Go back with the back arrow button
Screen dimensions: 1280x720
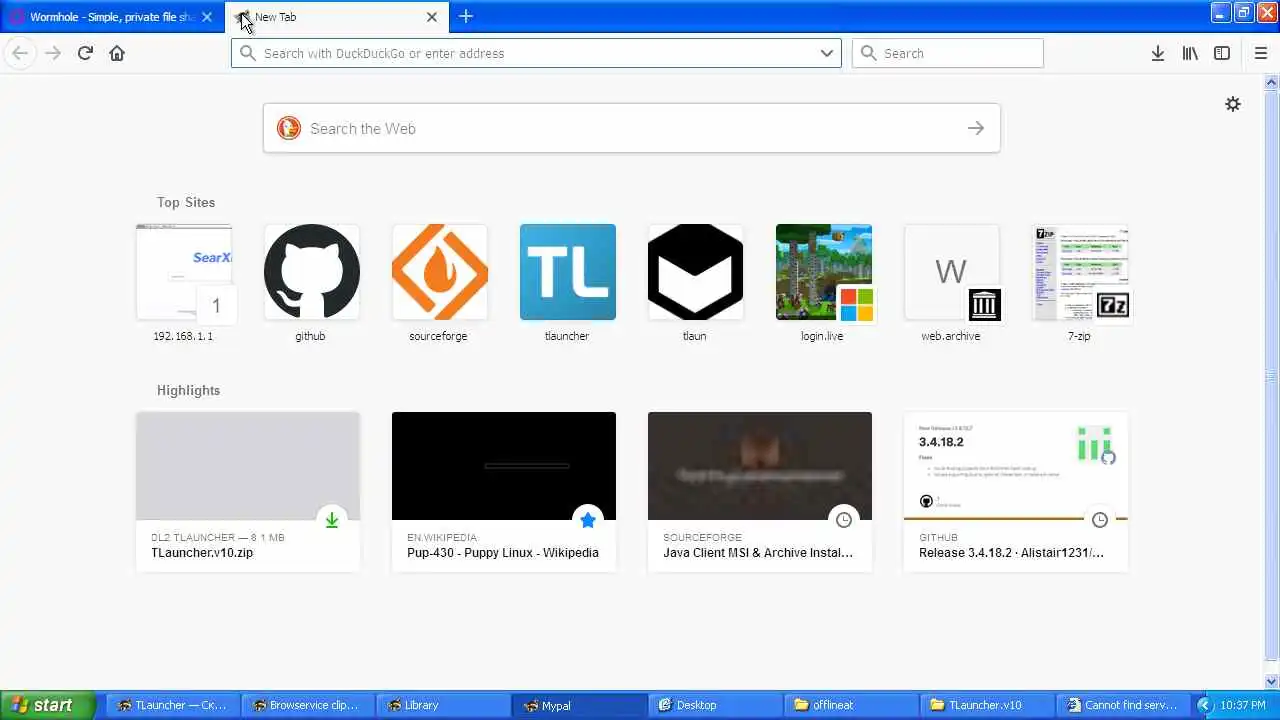click(20, 53)
